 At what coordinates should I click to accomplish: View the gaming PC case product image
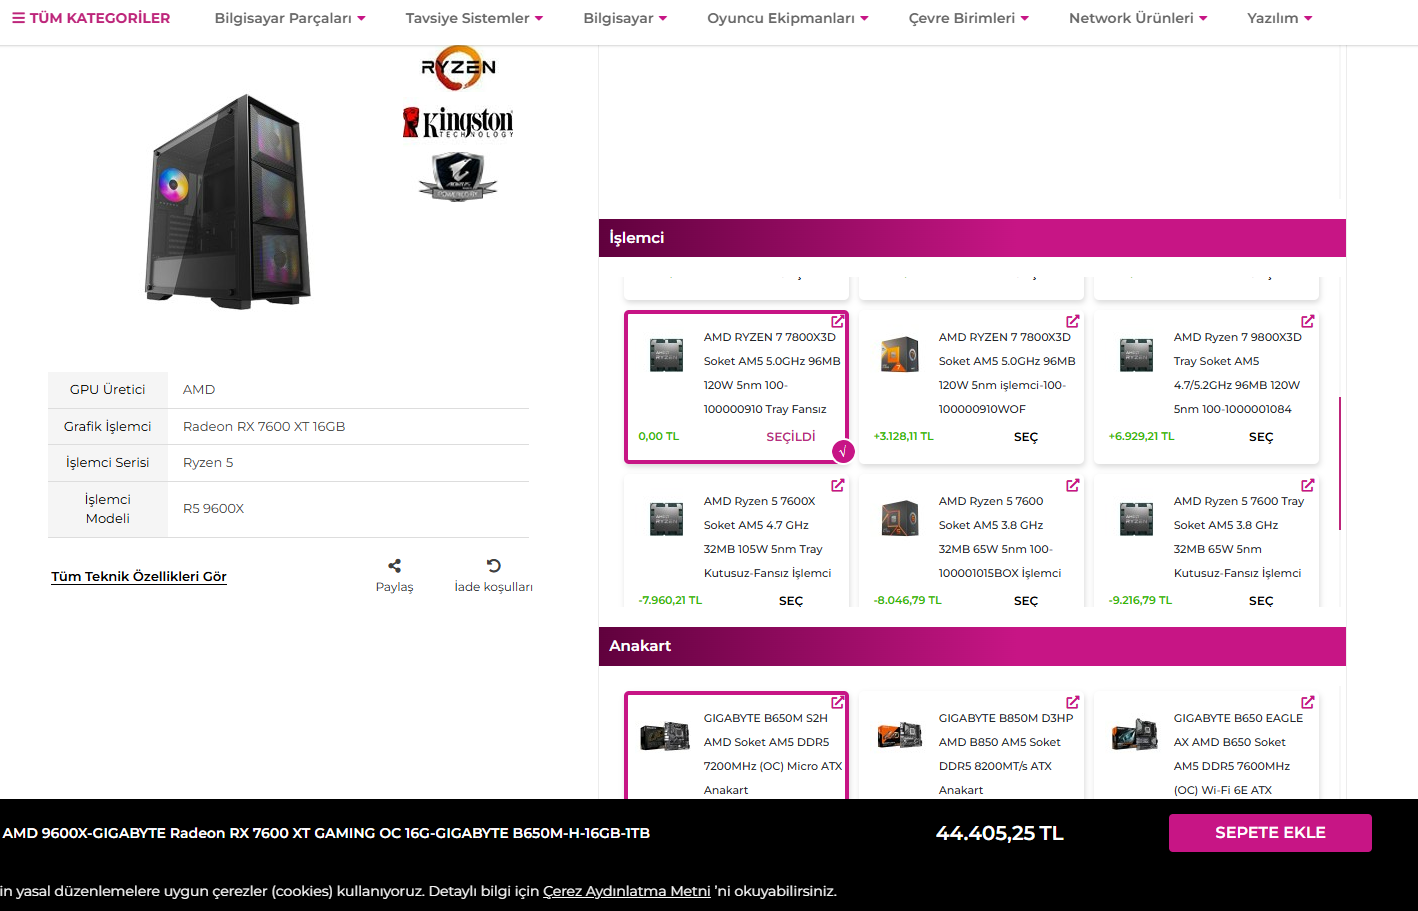click(x=228, y=201)
